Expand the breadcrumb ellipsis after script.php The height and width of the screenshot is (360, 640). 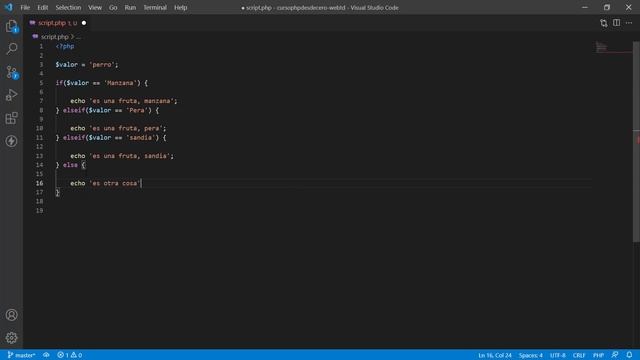pos(78,37)
